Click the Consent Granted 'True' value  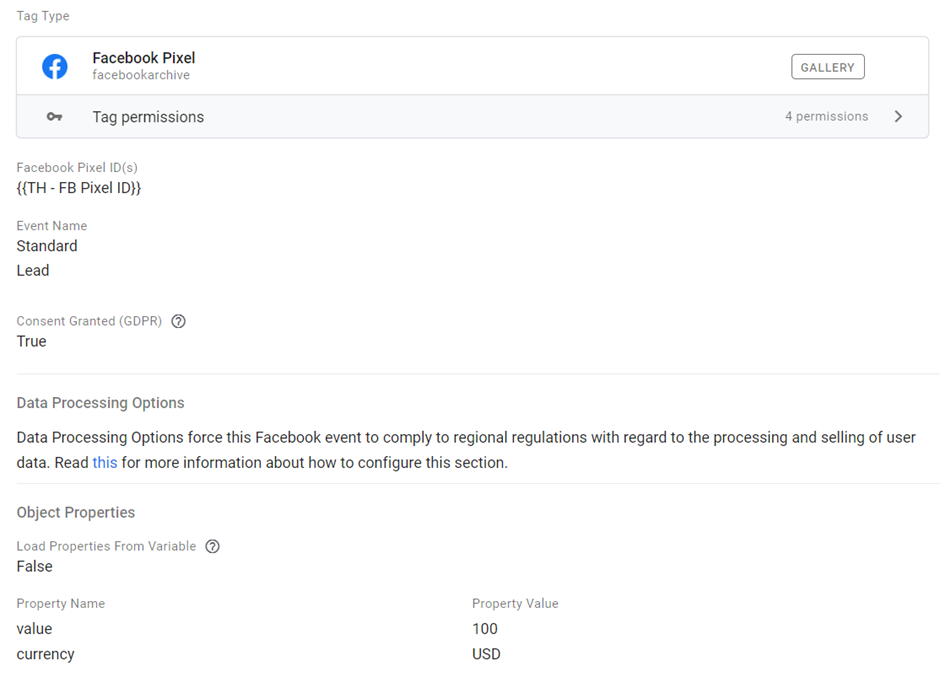coord(32,342)
